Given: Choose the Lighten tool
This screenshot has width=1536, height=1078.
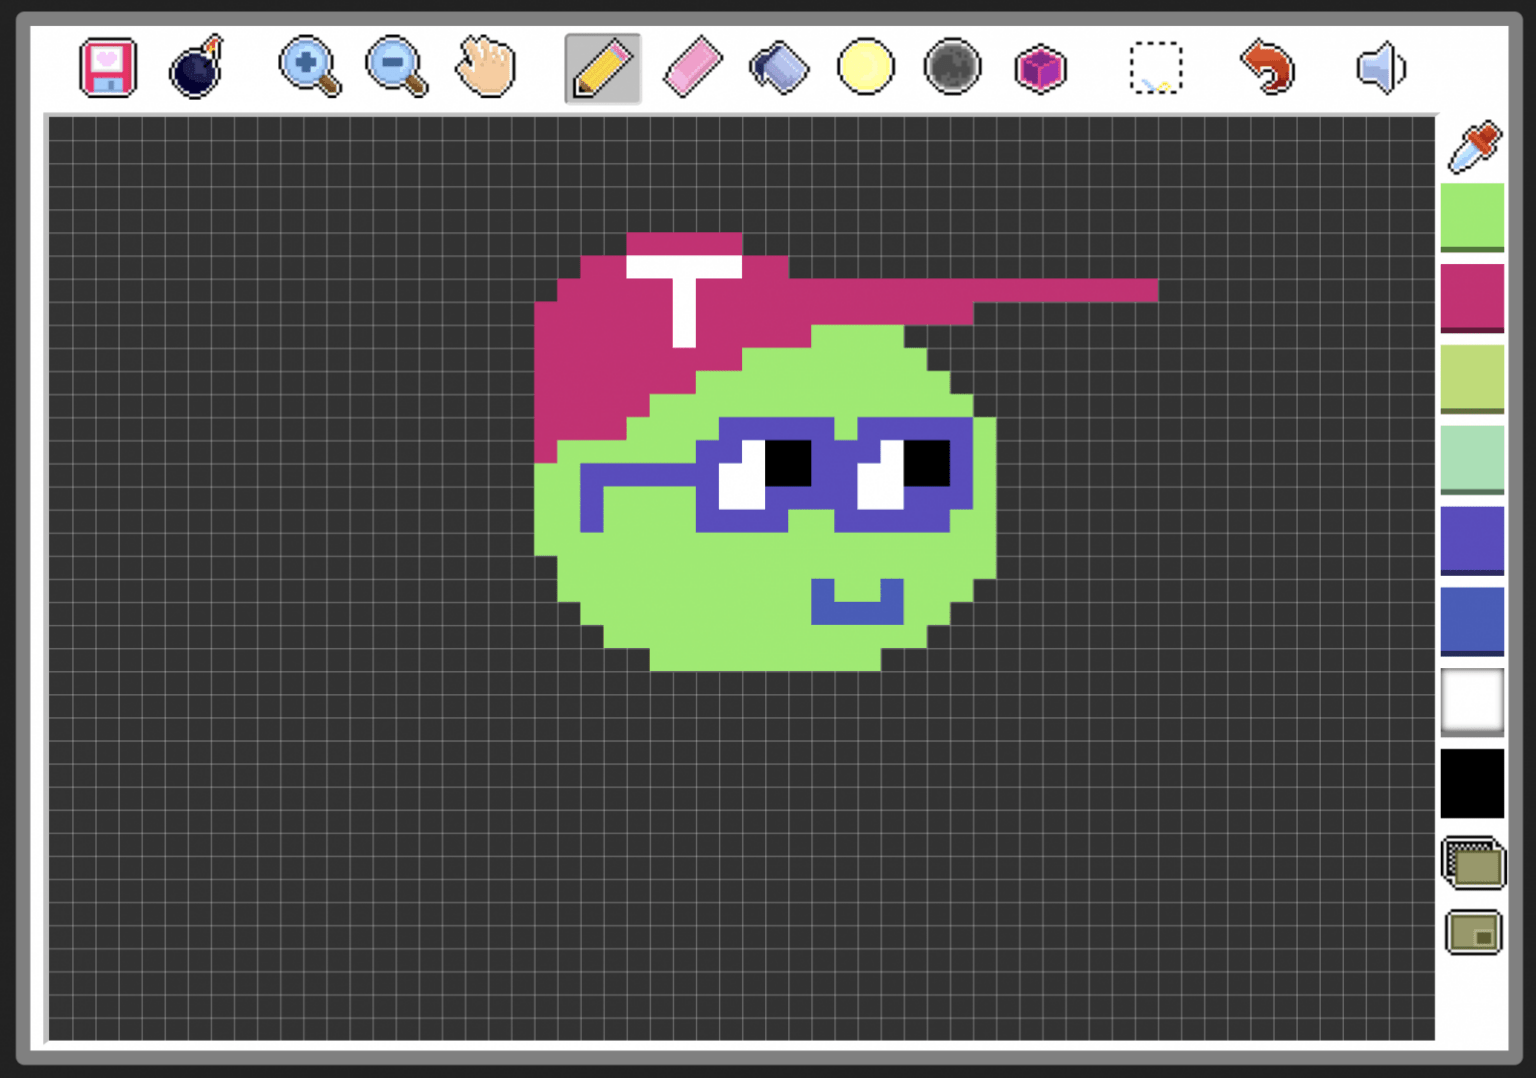Looking at the screenshot, I should coord(864,67).
